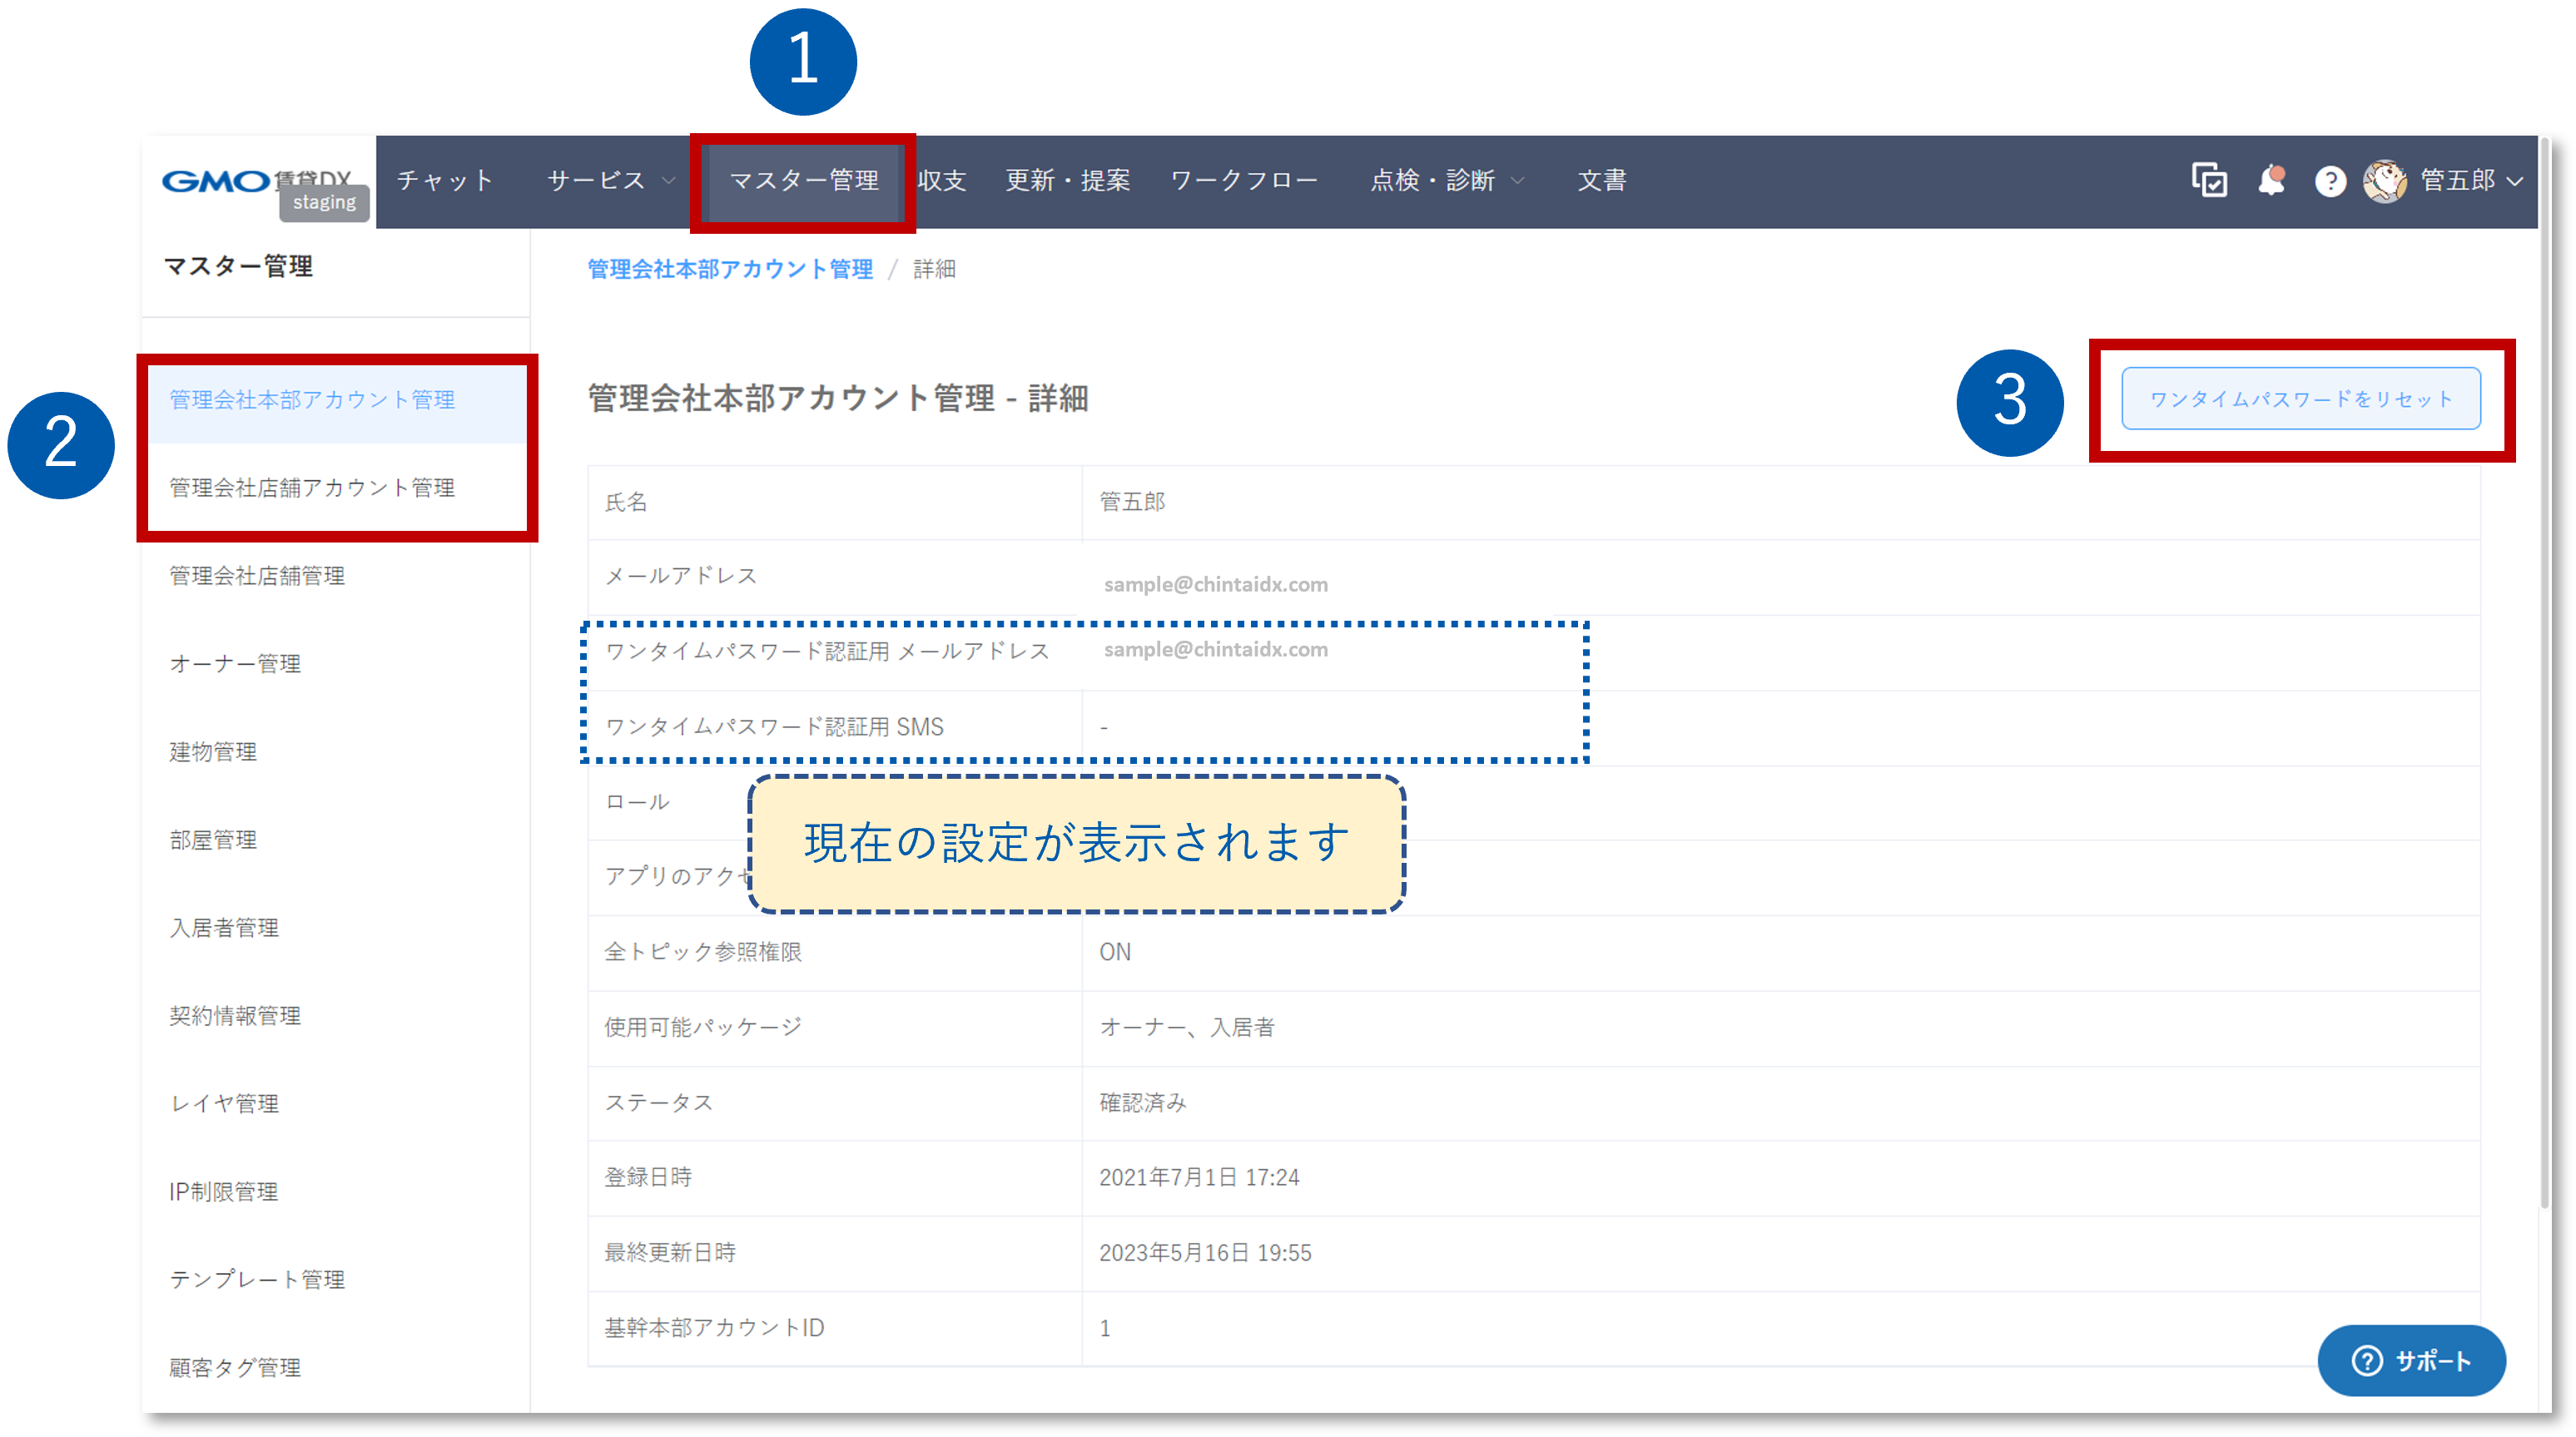2576x1437 pixels.
Task: Open the notification bell icon
Action: pyautogui.click(x=2271, y=180)
